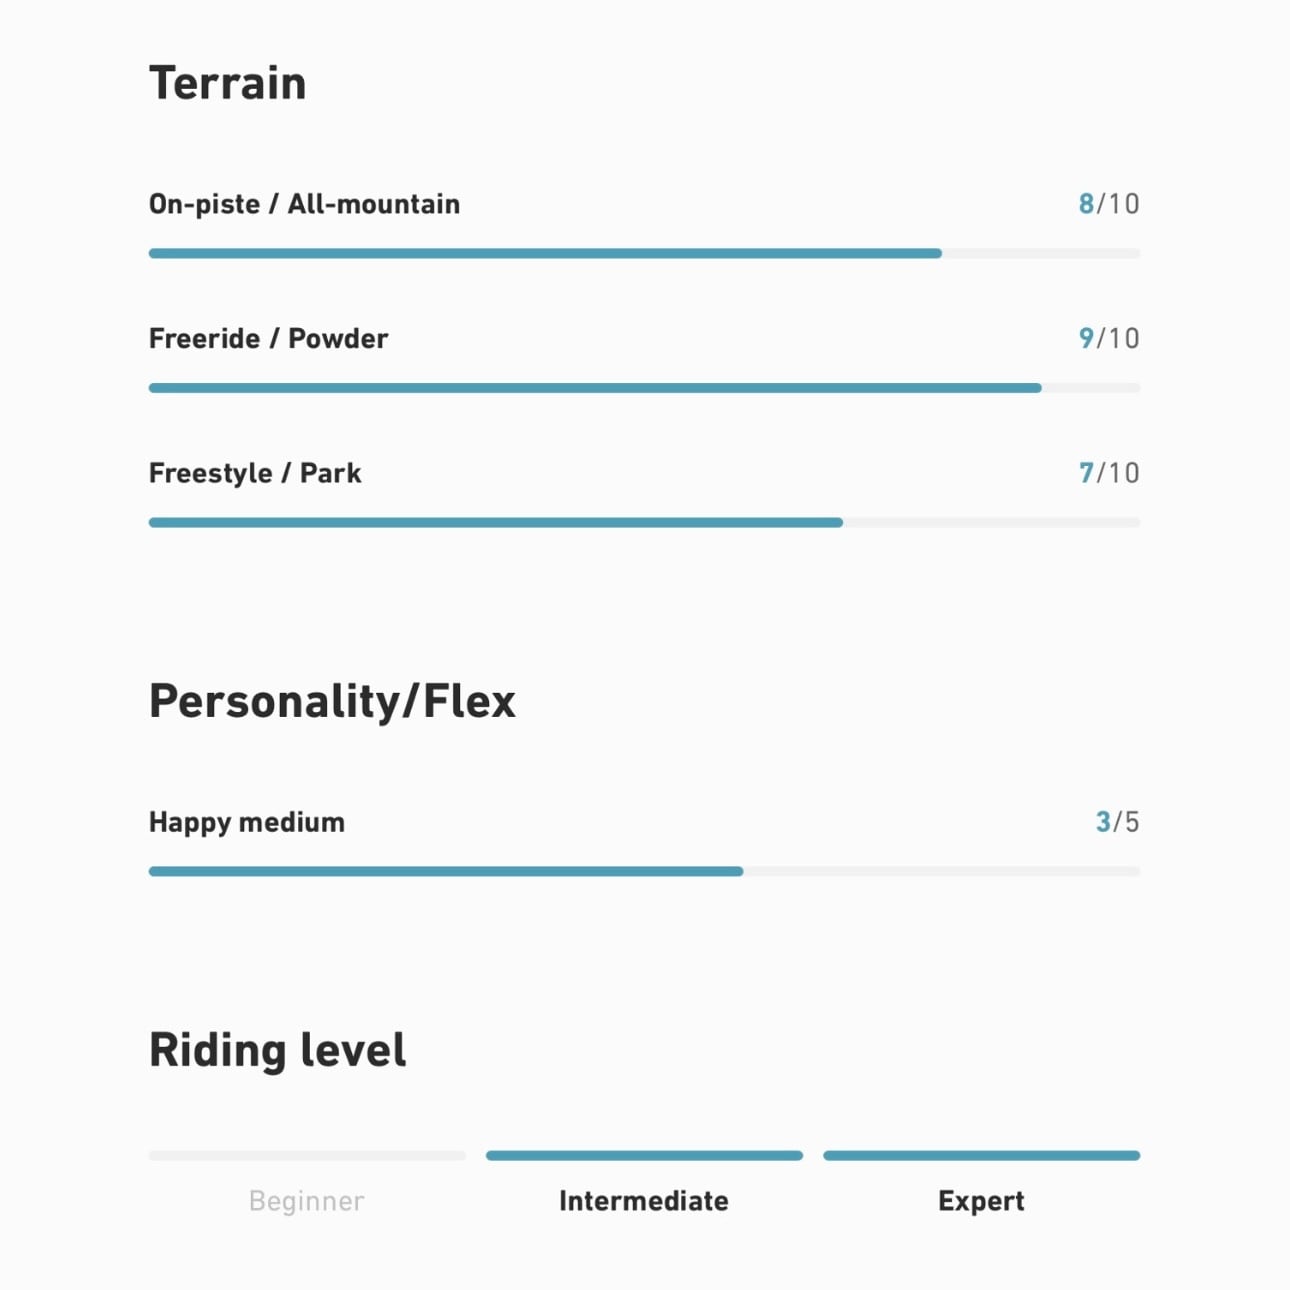Click the 7/10 Freestyle score

[x=1108, y=473]
